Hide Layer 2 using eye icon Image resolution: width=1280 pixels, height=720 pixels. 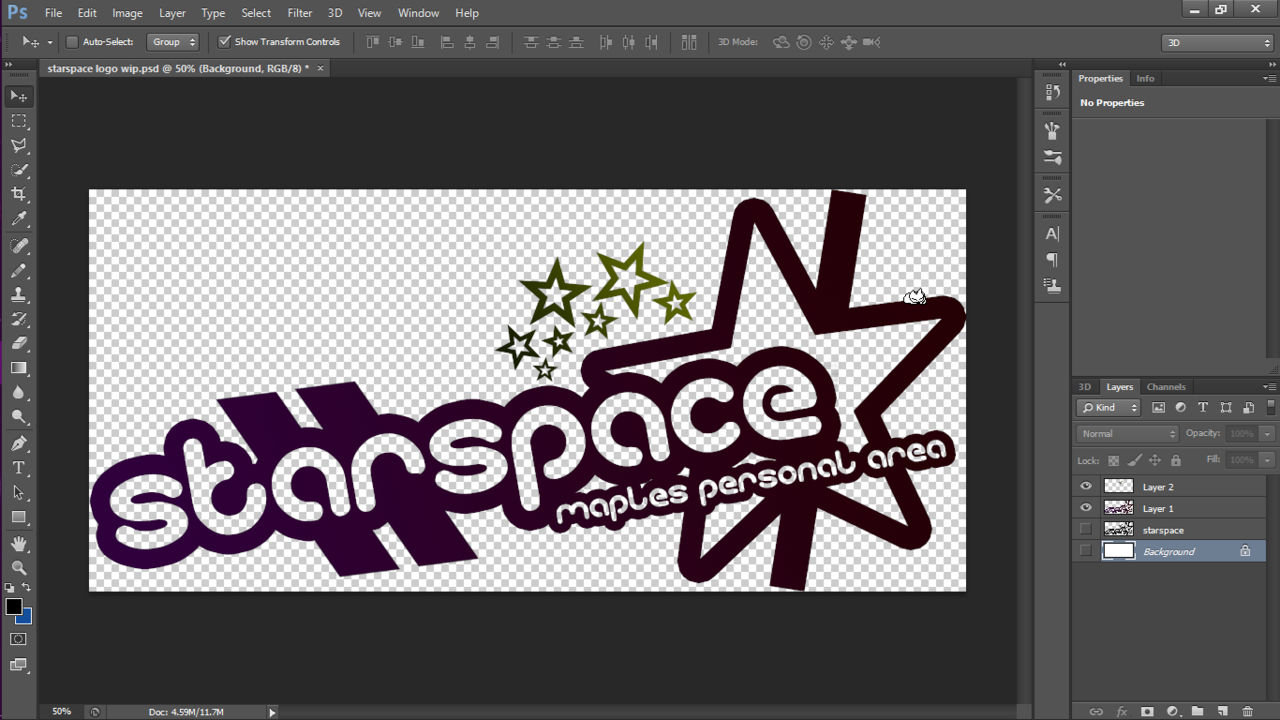click(x=1086, y=486)
